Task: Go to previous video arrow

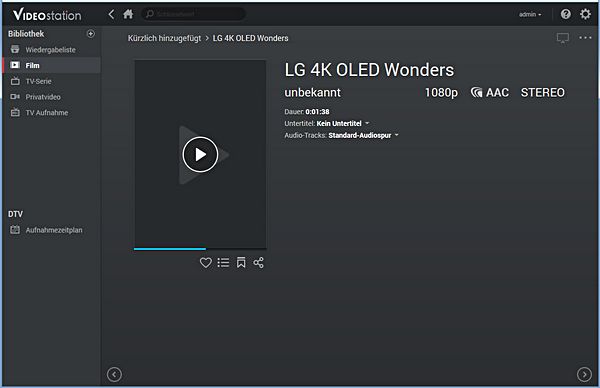Action: (114, 374)
